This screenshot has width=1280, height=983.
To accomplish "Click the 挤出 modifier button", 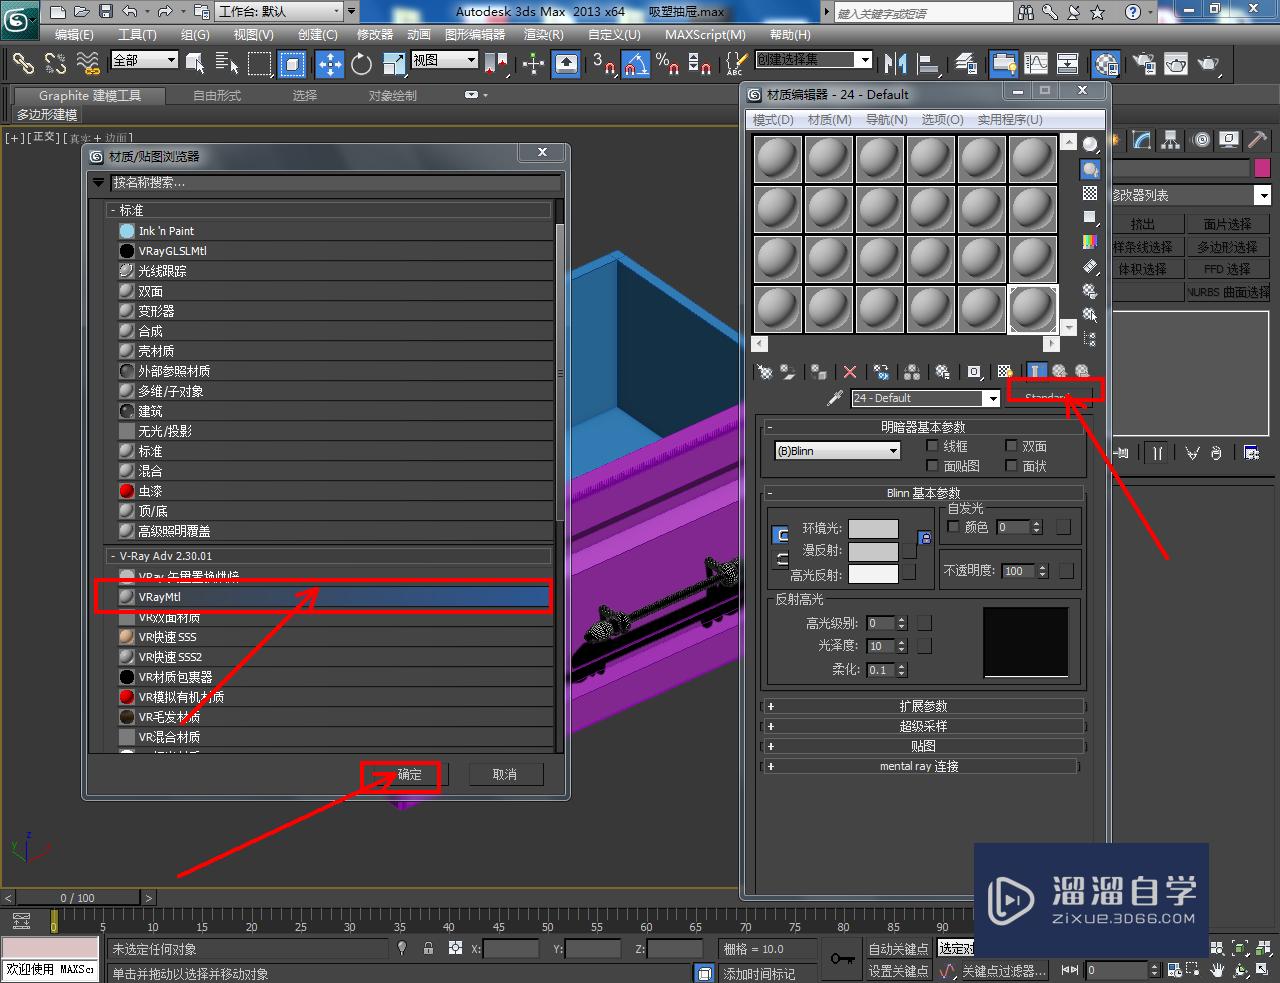I will 1142,224.
